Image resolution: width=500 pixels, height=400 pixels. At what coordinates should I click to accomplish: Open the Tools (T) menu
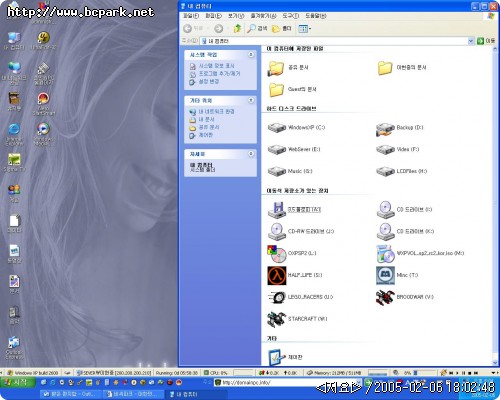(291, 16)
